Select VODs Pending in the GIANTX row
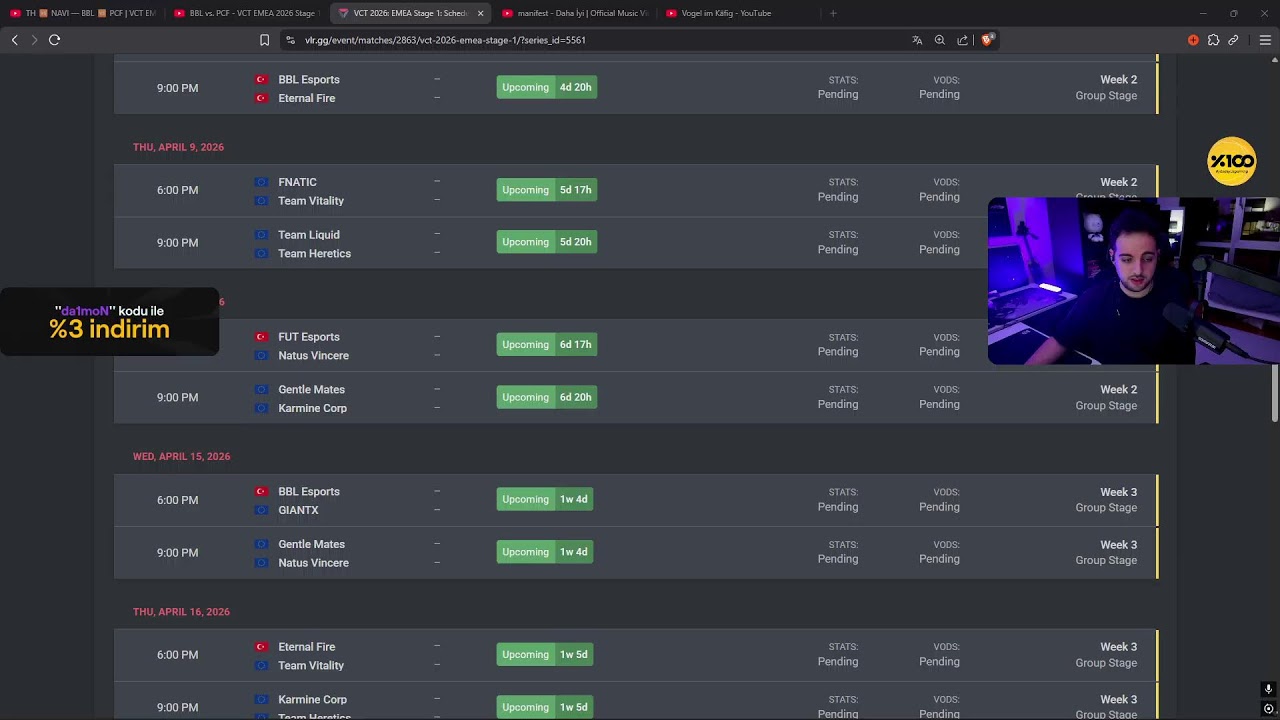The width and height of the screenshot is (1280, 720). 939,500
